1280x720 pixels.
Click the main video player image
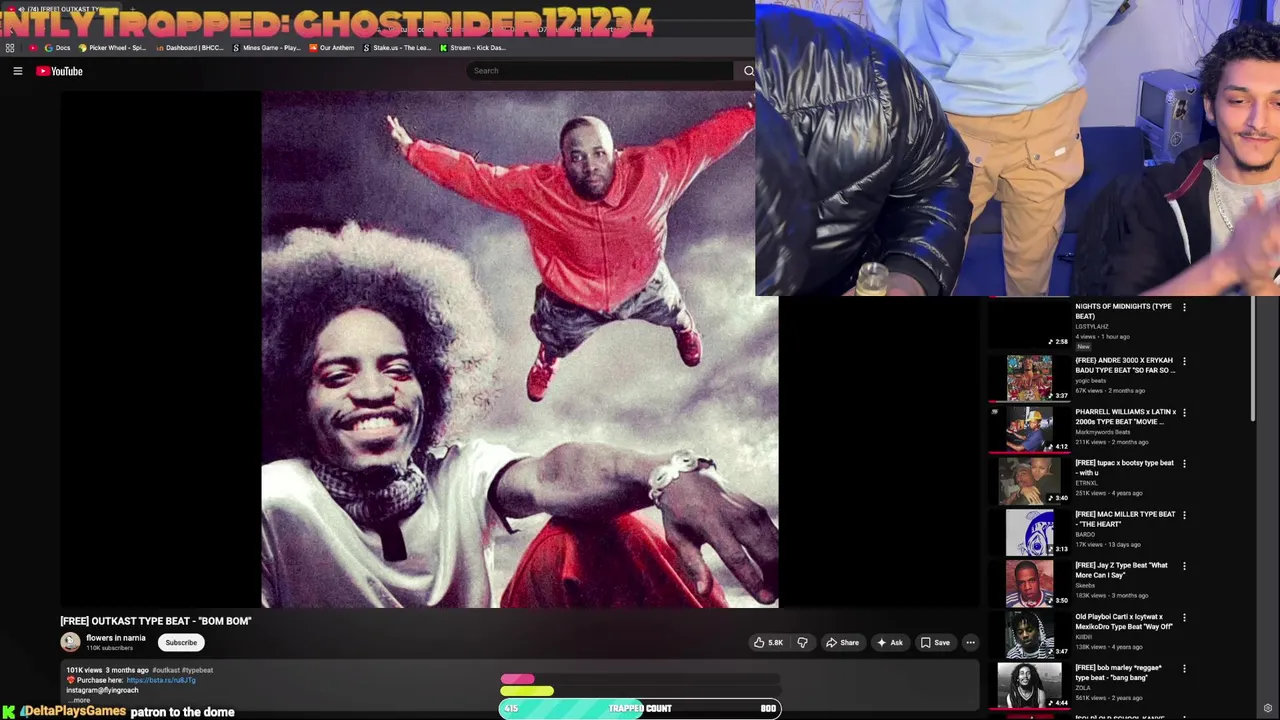pos(520,350)
